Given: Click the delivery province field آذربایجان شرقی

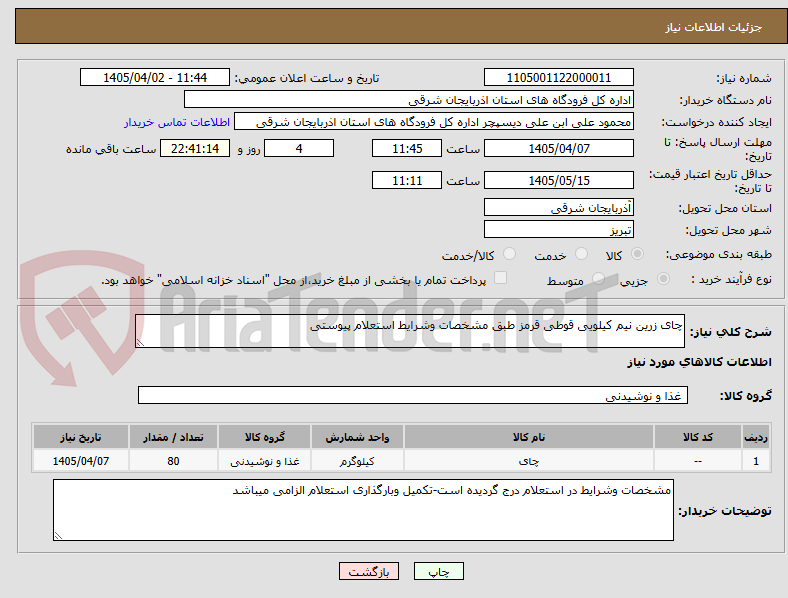Looking at the screenshot, I should [x=558, y=207].
